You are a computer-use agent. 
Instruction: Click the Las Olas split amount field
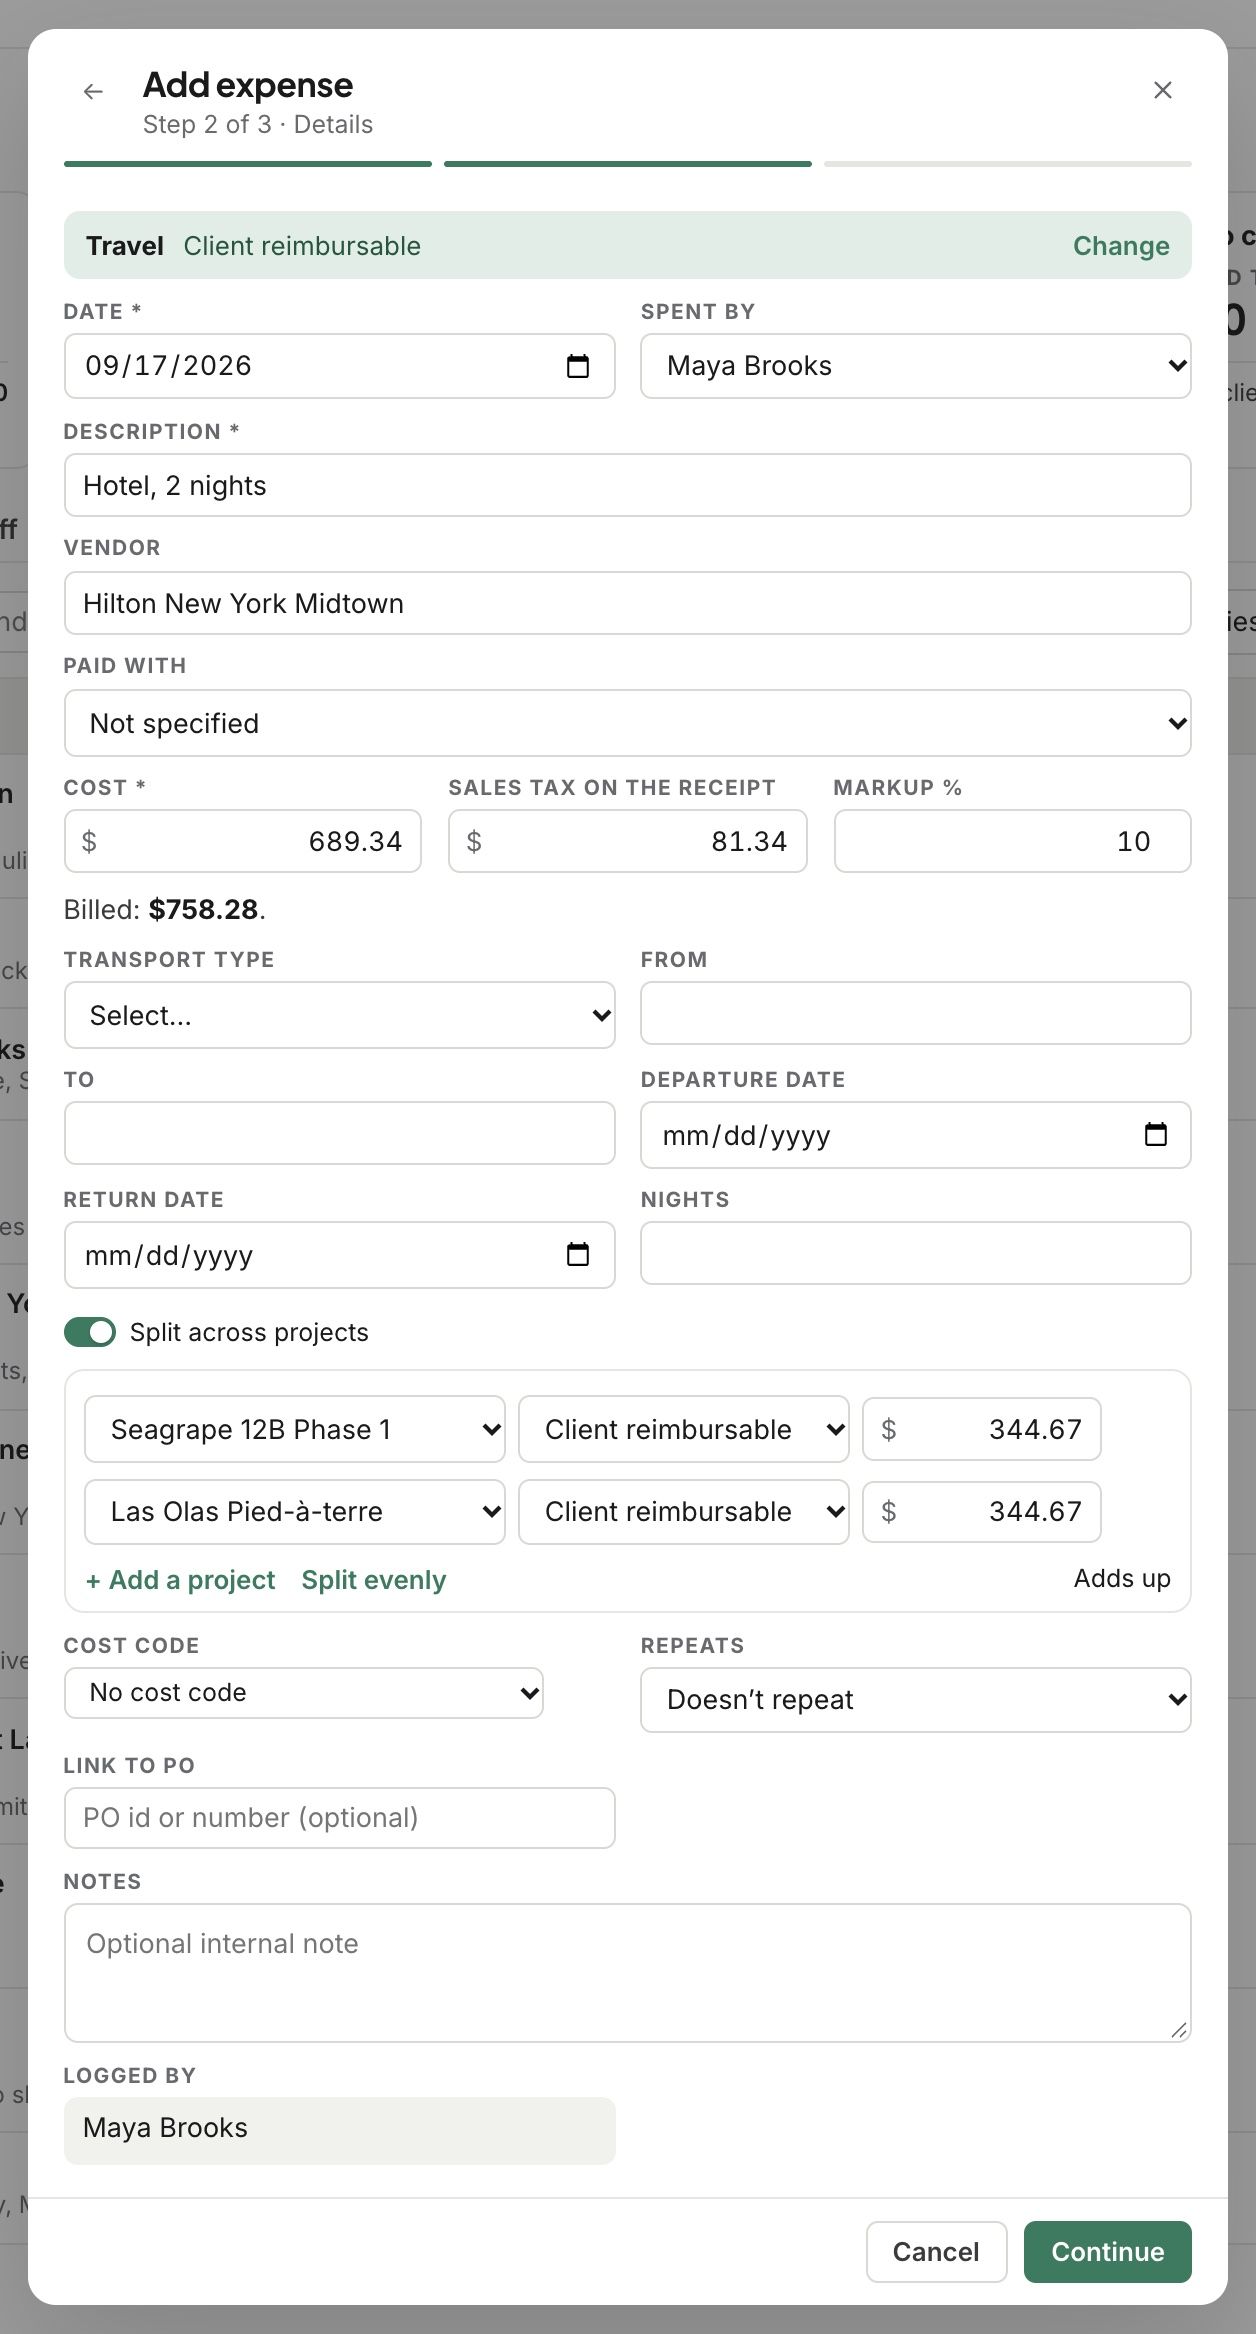(x=981, y=1511)
